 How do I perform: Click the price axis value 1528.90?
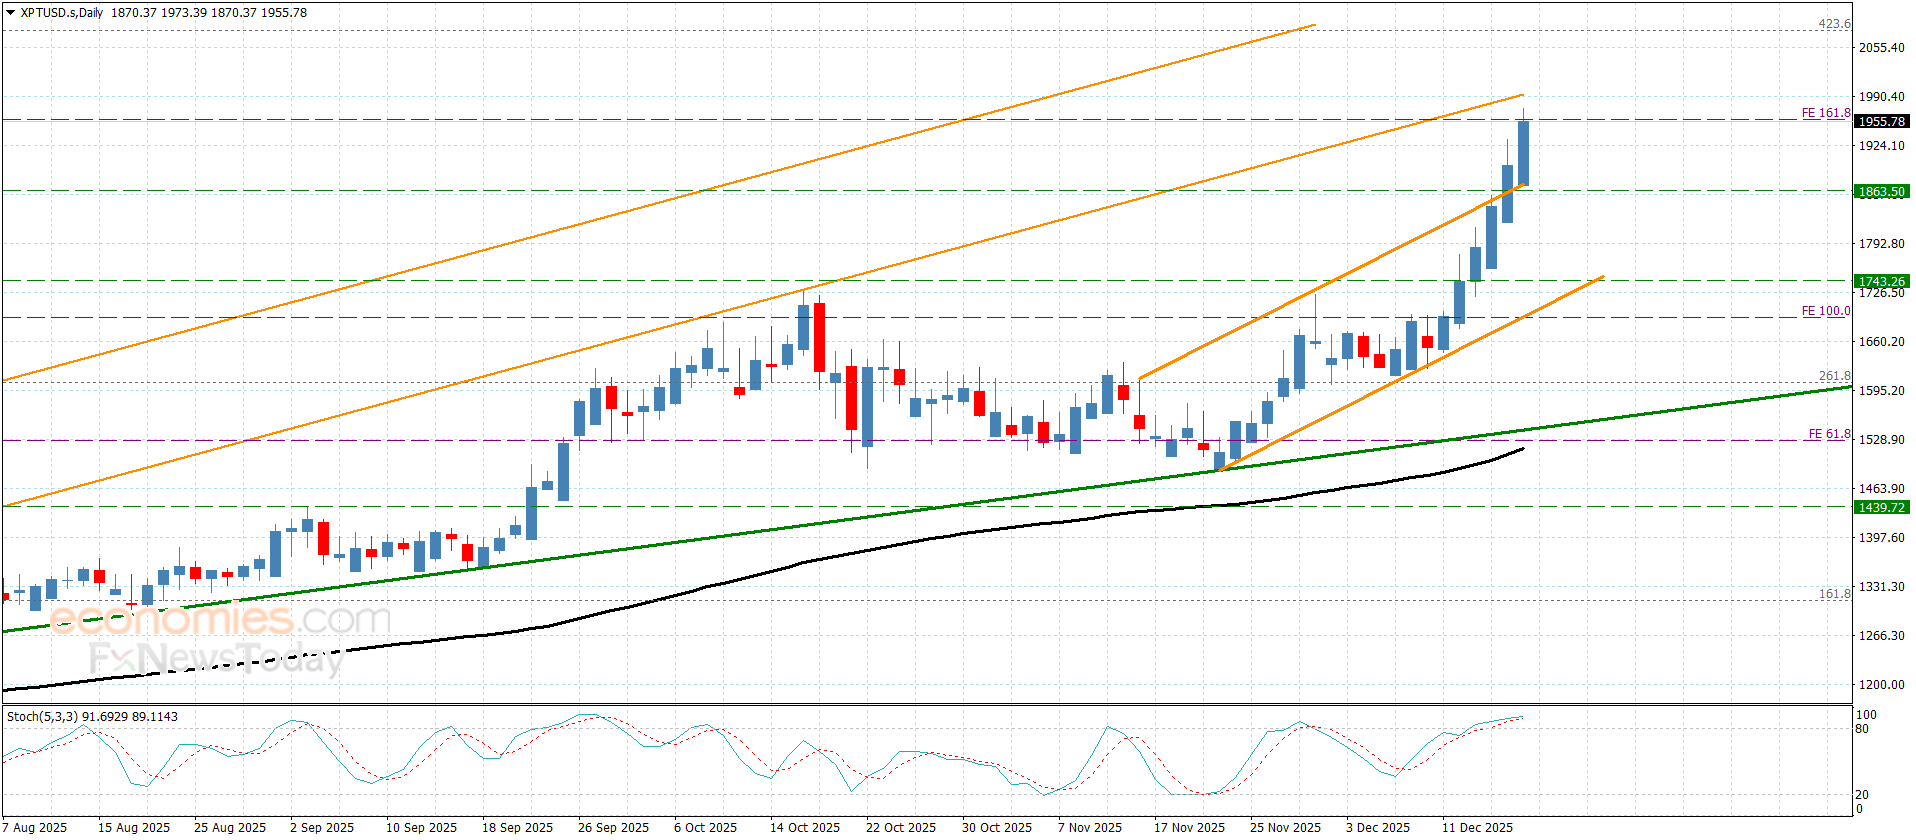(x=1882, y=439)
